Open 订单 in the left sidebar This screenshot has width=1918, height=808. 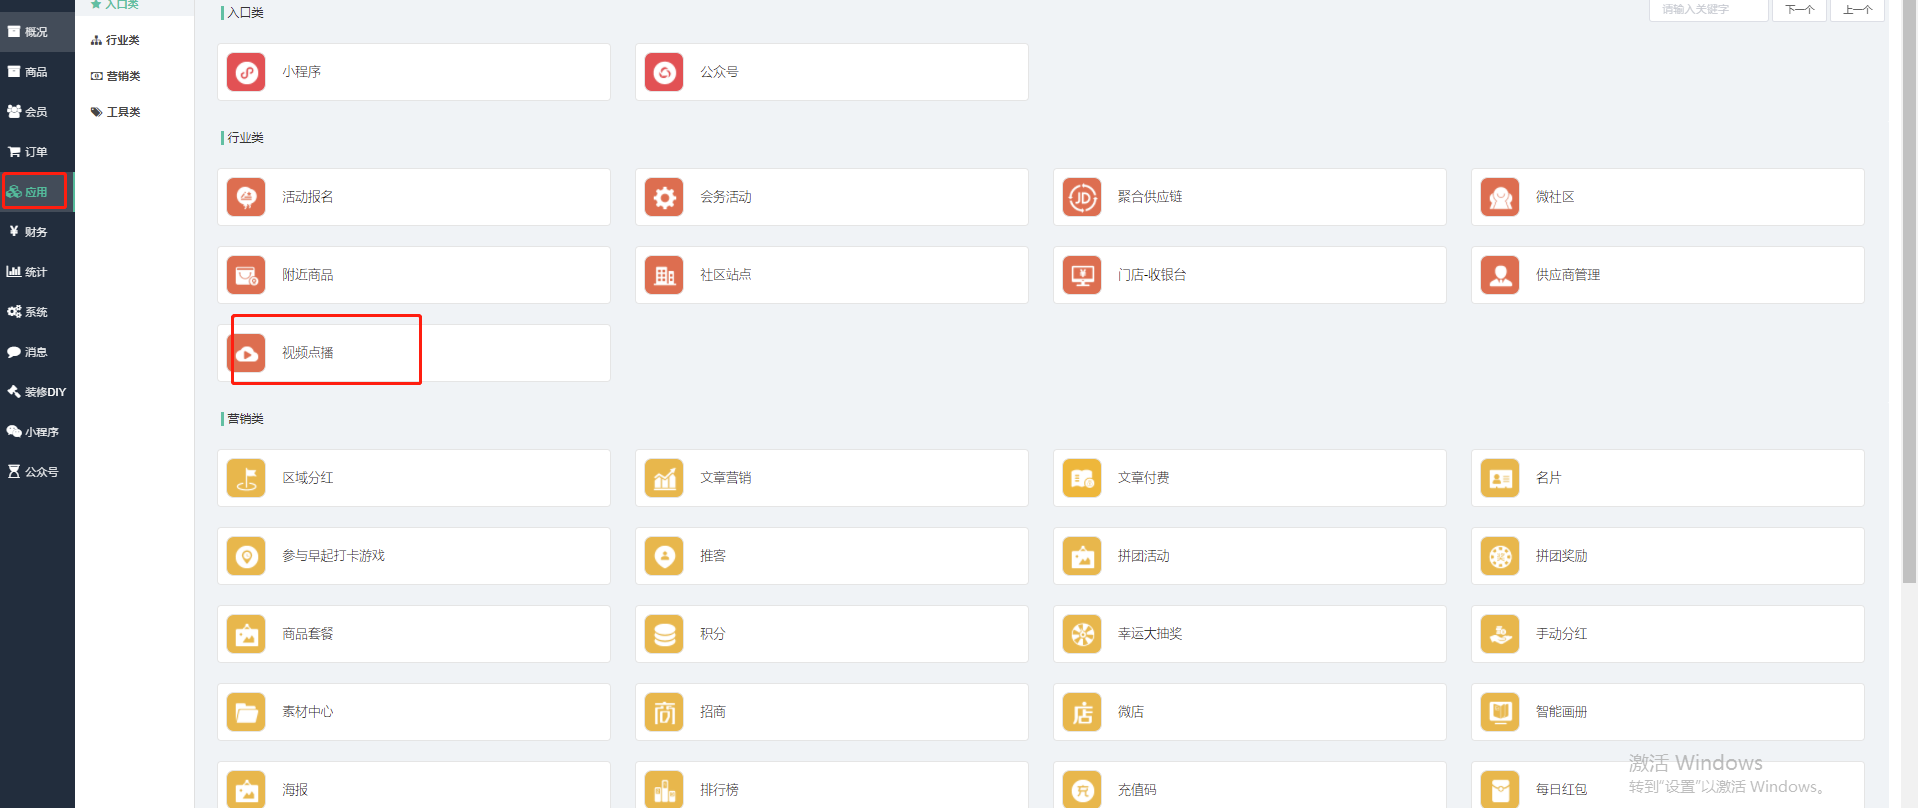[35, 152]
